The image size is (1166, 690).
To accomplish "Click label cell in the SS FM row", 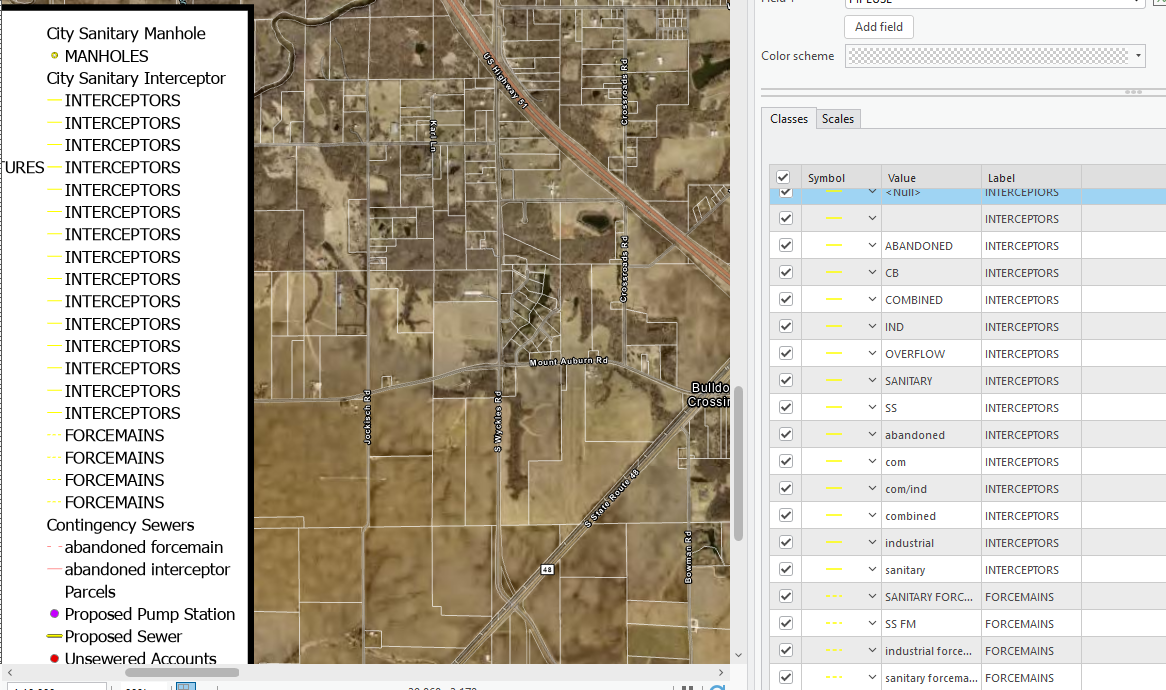I will click(1031, 624).
